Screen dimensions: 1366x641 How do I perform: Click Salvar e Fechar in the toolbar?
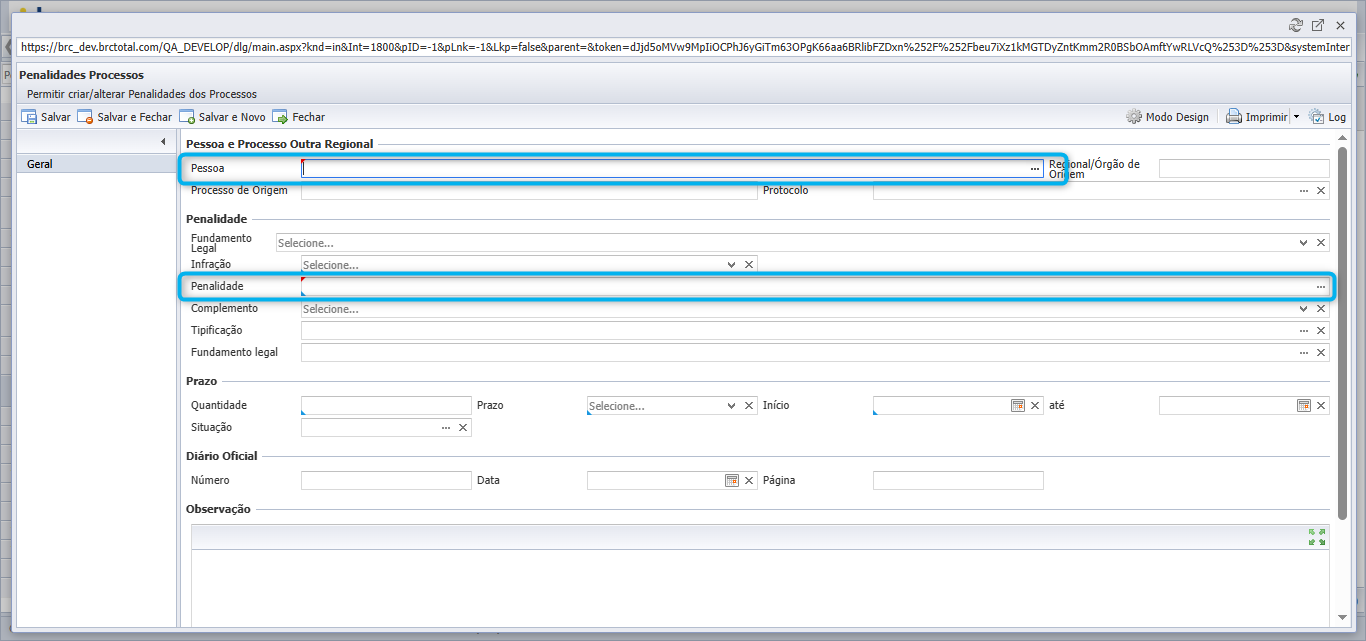pyautogui.click(x=125, y=117)
